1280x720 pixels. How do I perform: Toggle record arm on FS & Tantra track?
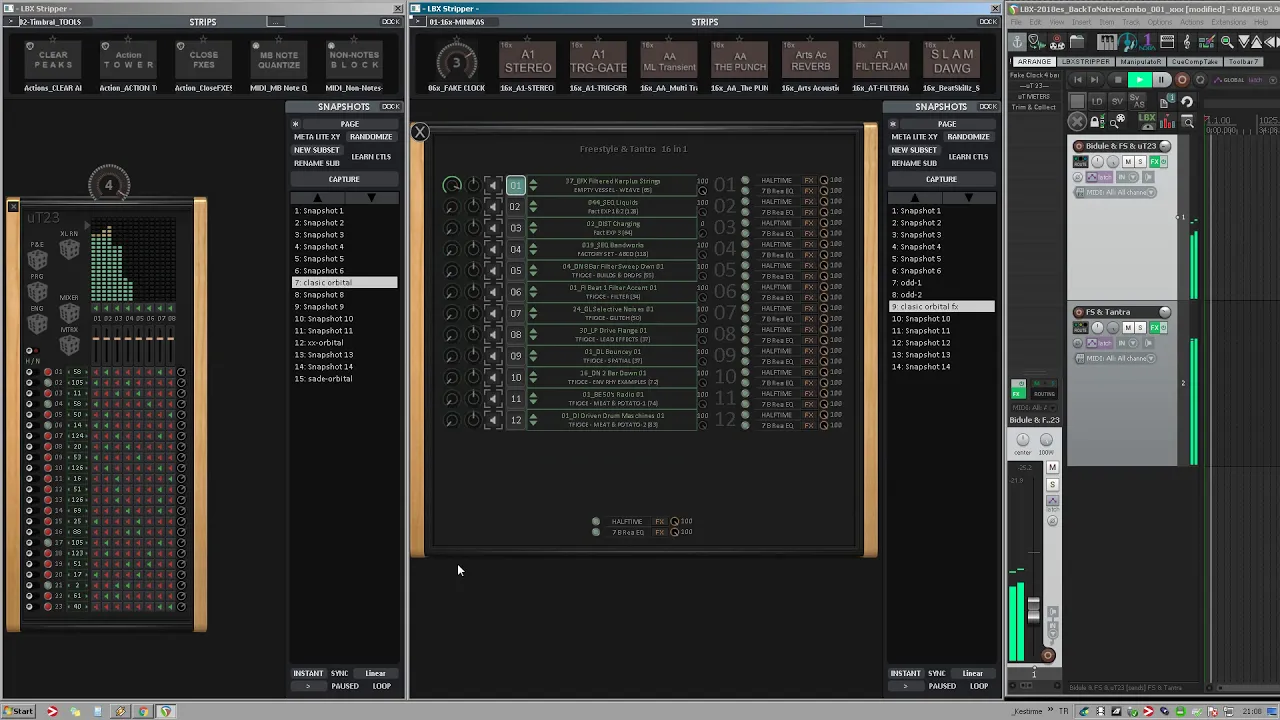1078,312
